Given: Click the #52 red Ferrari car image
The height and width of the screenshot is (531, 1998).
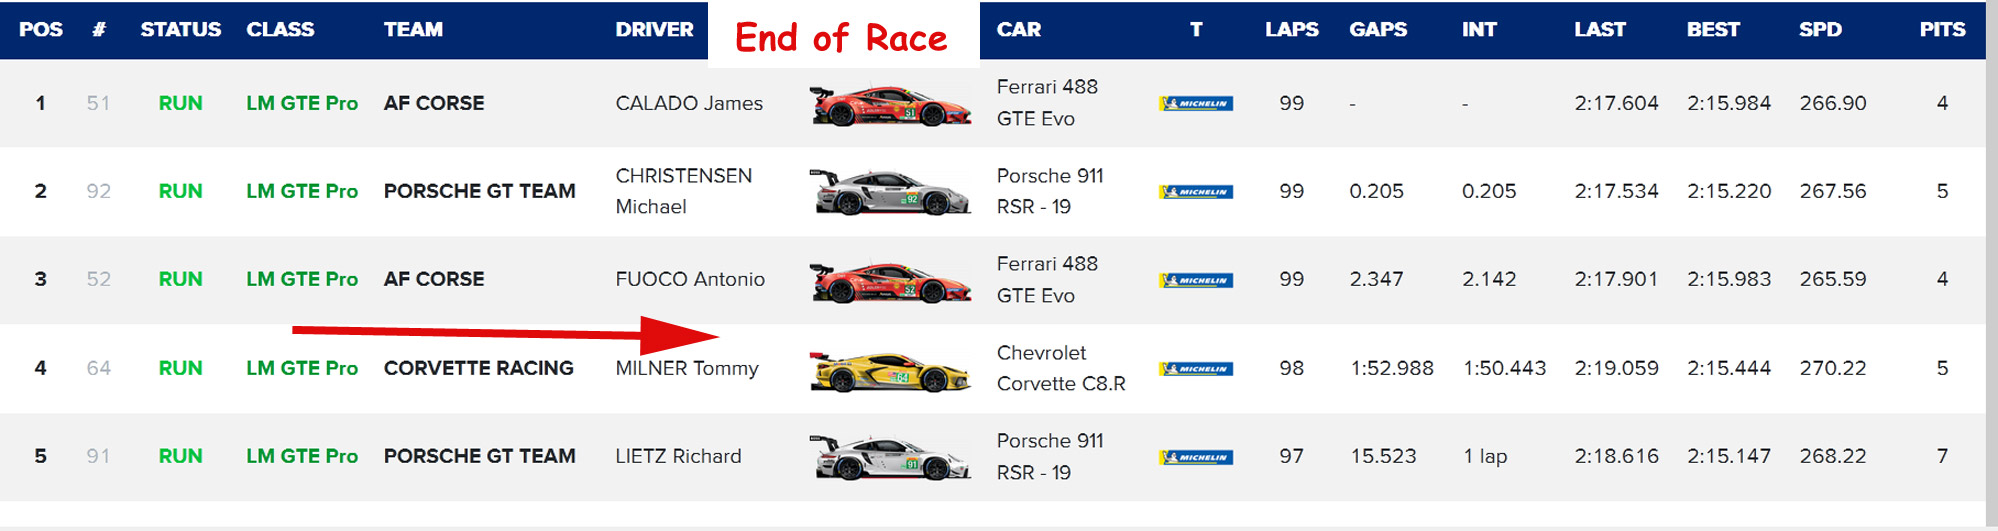Looking at the screenshot, I should (x=889, y=281).
